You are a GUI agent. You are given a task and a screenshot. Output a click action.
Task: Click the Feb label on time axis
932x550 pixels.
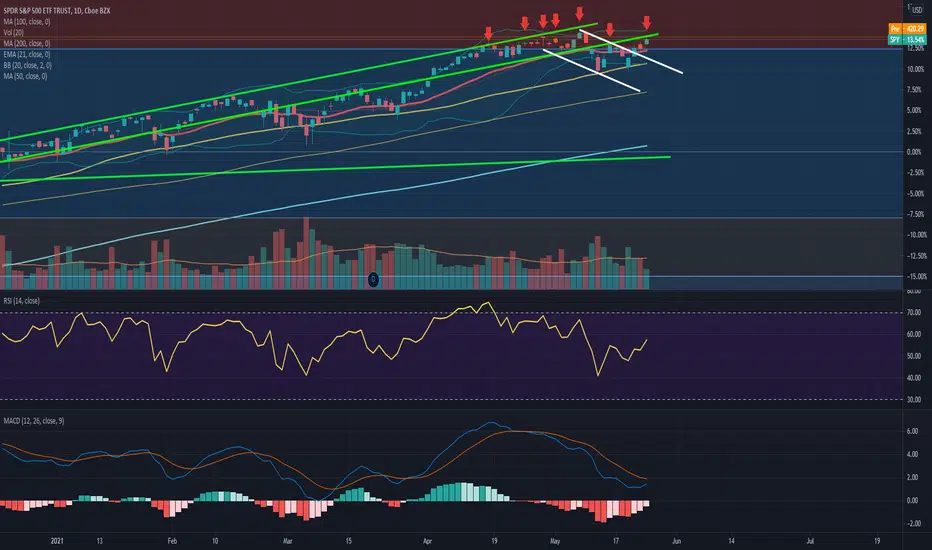(172, 541)
